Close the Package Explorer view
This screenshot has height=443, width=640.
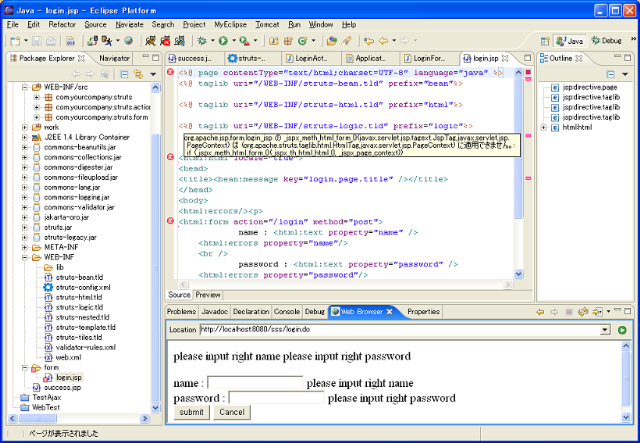point(81,58)
